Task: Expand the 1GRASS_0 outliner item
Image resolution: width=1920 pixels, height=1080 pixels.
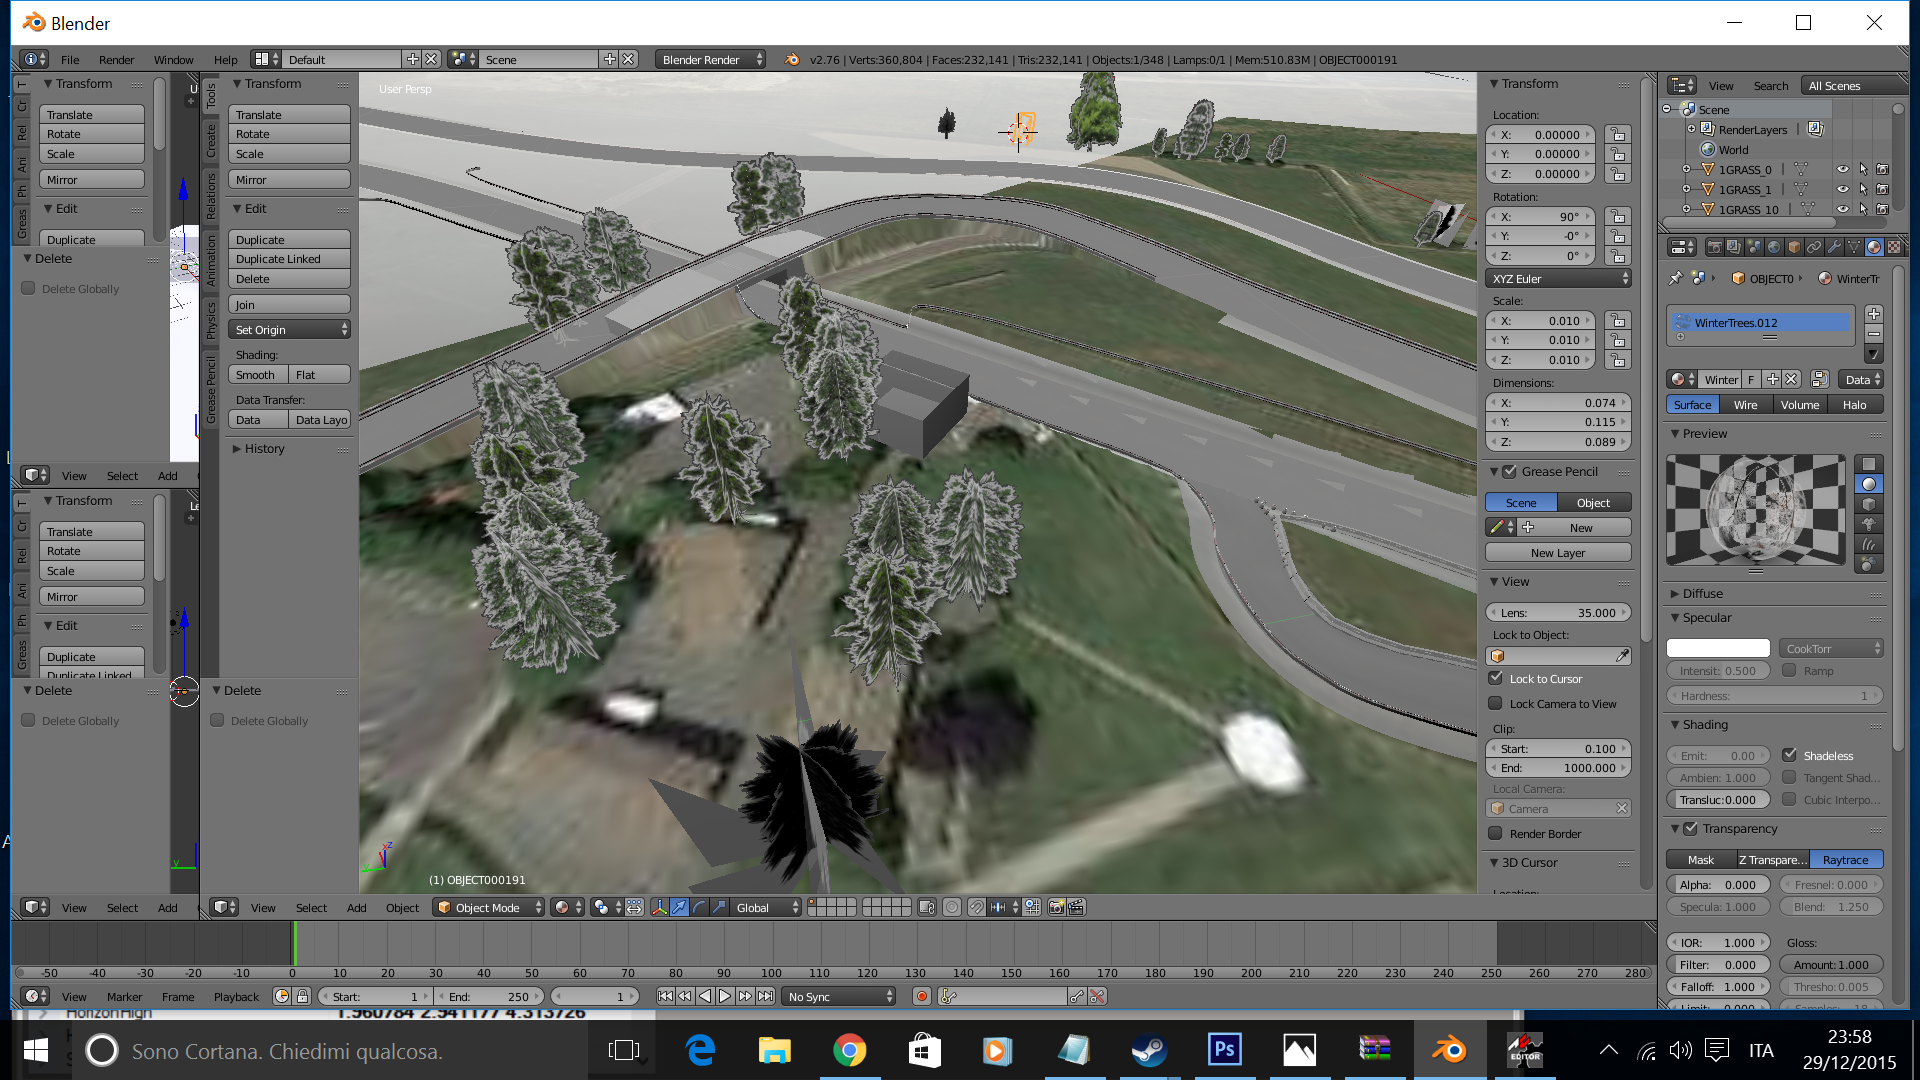Action: [x=1686, y=170]
